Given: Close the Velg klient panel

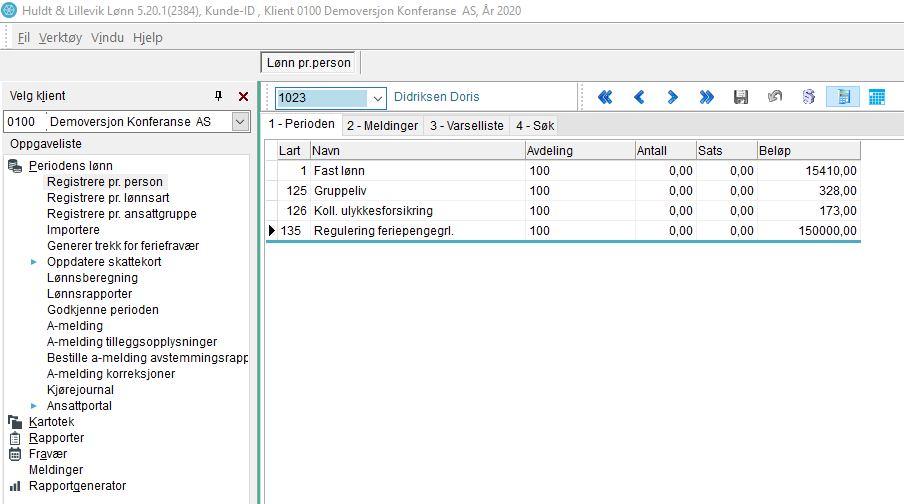Looking at the screenshot, I should coord(243,96).
